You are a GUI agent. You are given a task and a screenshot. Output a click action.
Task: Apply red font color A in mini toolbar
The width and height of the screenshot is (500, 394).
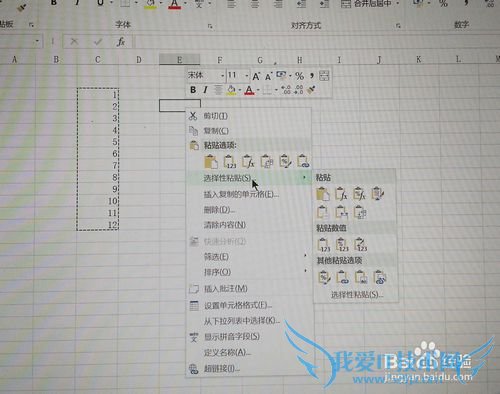(249, 90)
